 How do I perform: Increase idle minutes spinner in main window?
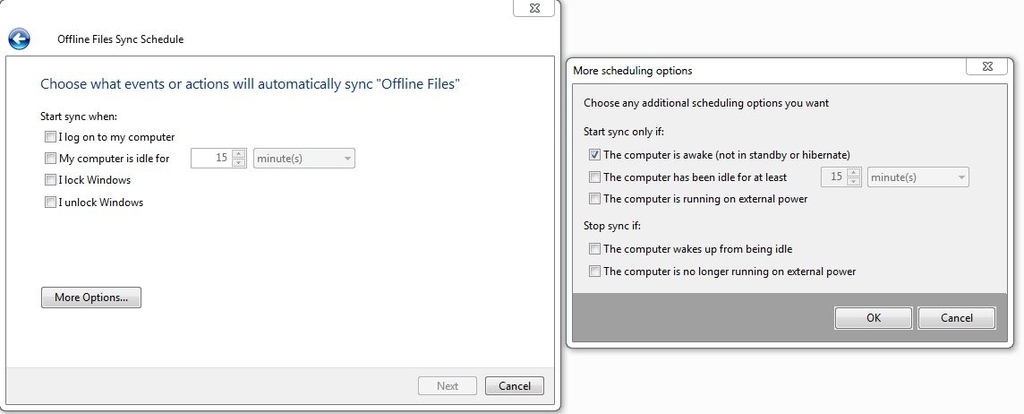point(239,154)
